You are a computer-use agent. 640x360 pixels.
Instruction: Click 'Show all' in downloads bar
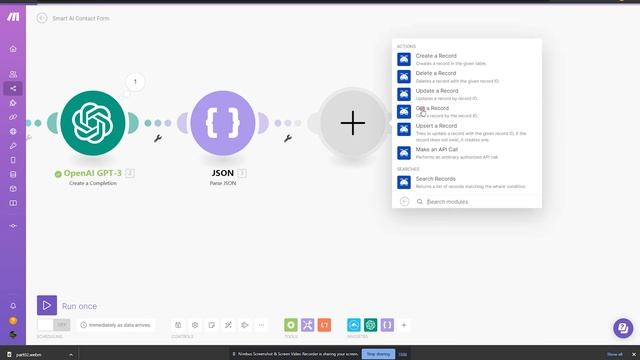(x=615, y=354)
